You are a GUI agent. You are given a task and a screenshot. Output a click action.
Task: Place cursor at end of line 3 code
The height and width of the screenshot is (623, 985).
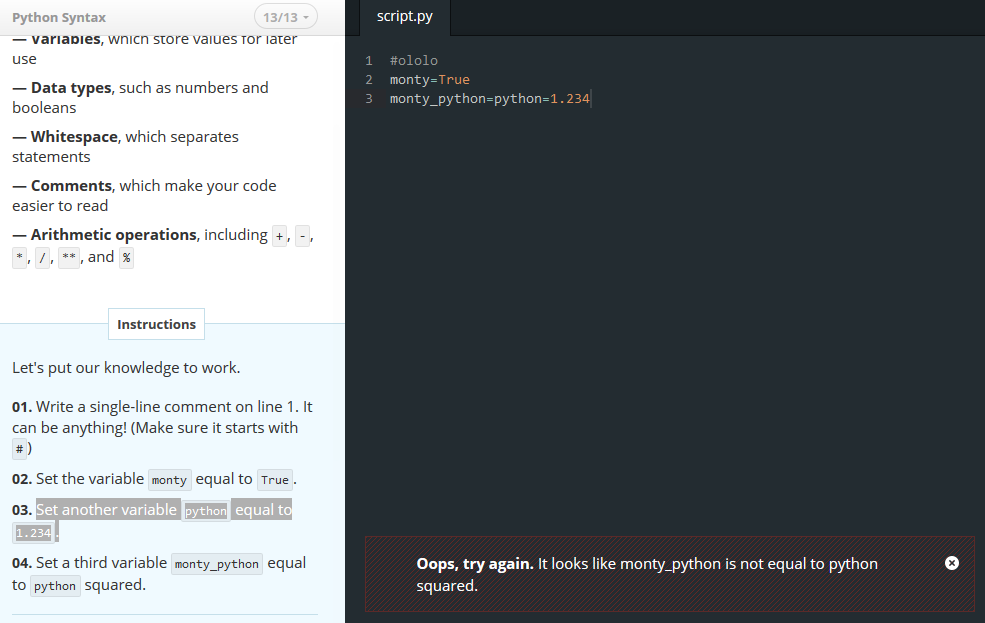click(x=590, y=99)
